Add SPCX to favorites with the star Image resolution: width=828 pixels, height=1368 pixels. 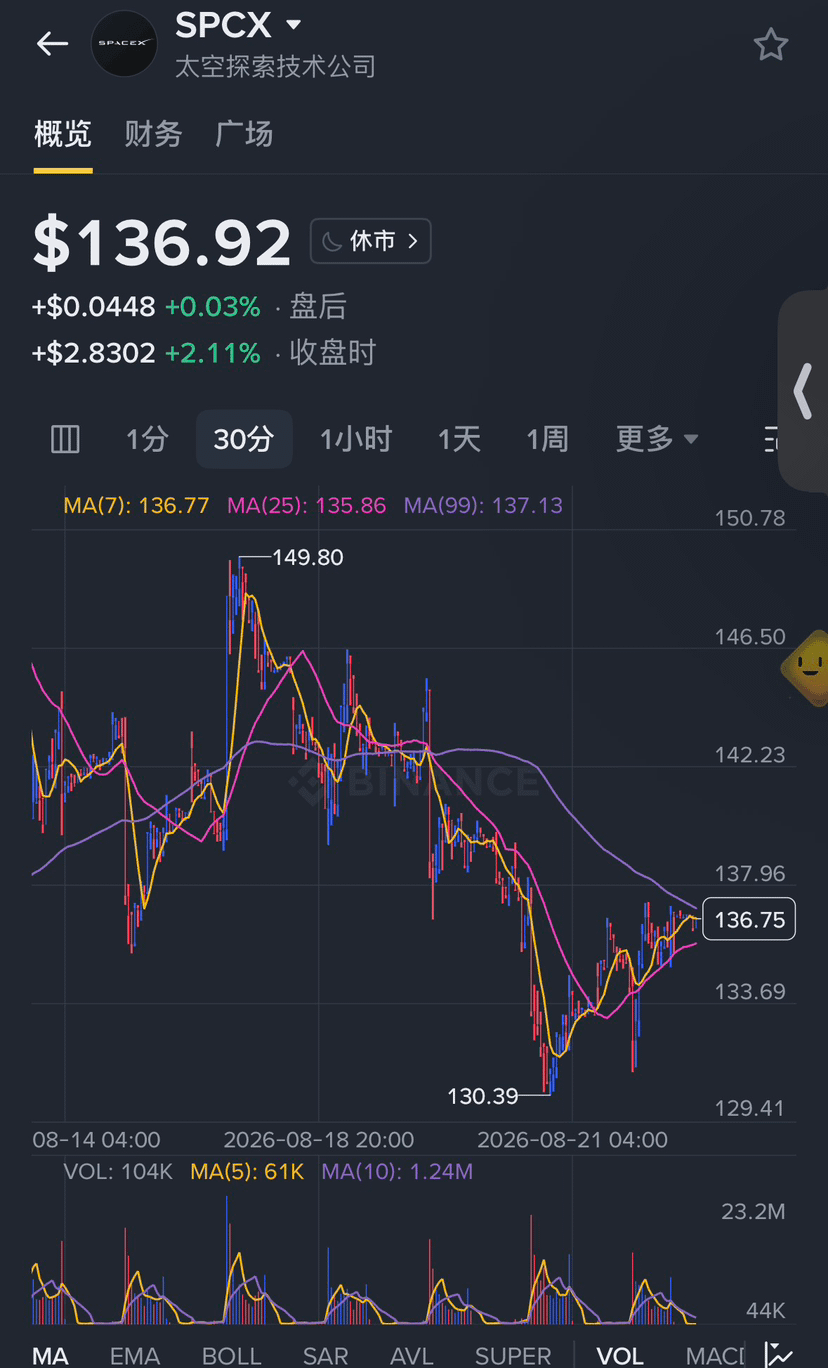(770, 44)
